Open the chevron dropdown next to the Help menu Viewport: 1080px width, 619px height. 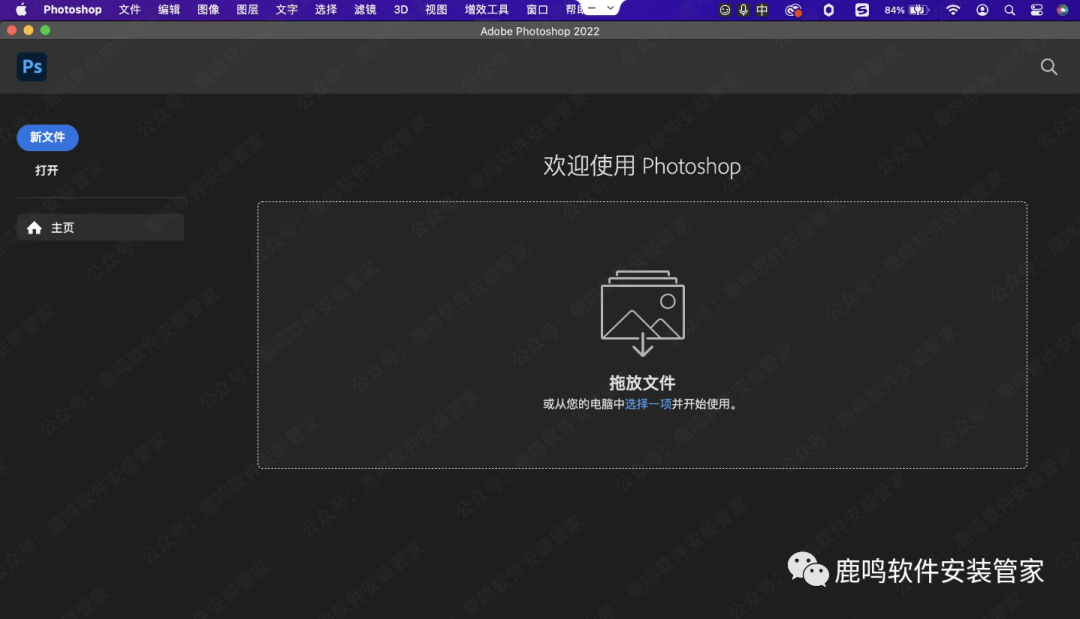pos(610,10)
